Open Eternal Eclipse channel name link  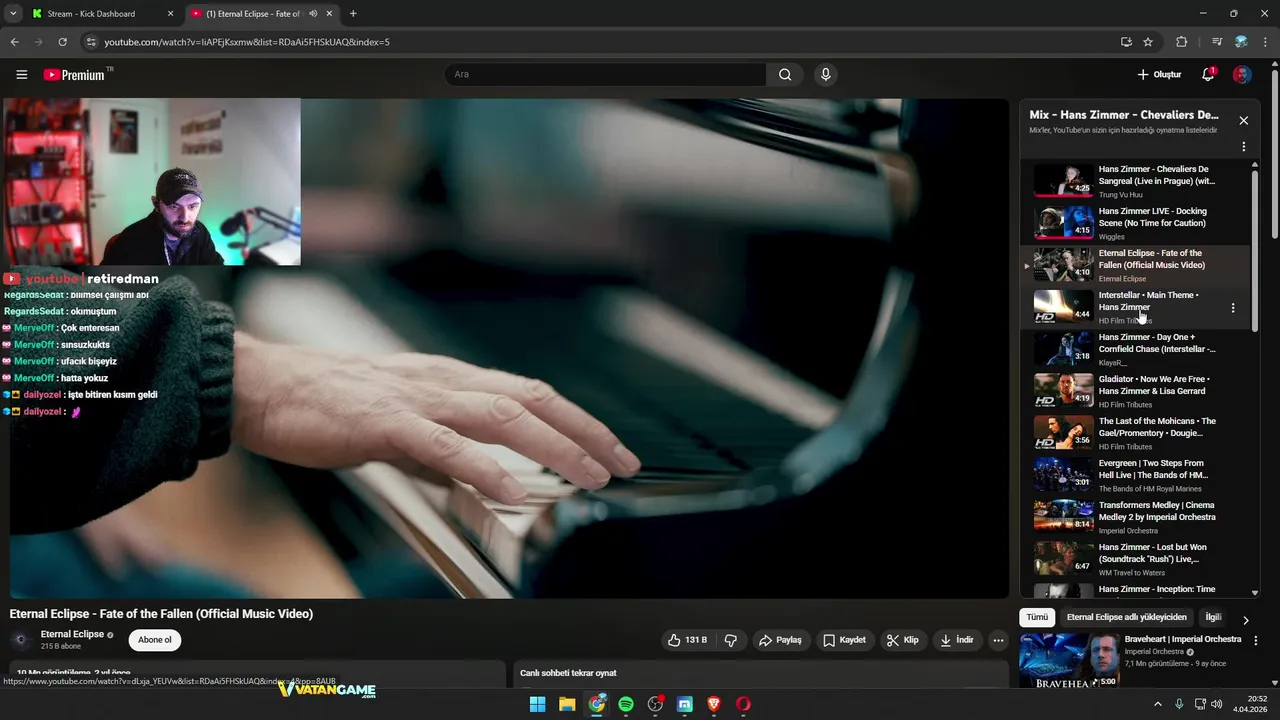pos(72,634)
